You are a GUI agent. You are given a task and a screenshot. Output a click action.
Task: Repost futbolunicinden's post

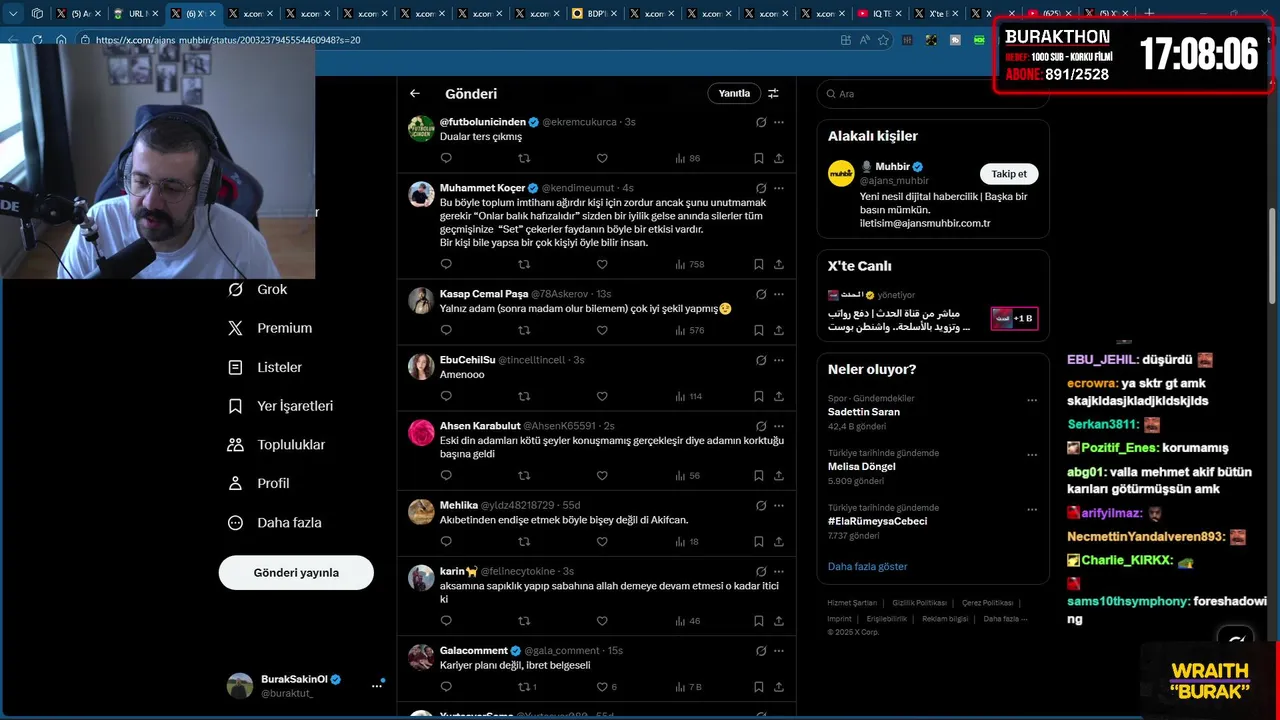click(524, 158)
